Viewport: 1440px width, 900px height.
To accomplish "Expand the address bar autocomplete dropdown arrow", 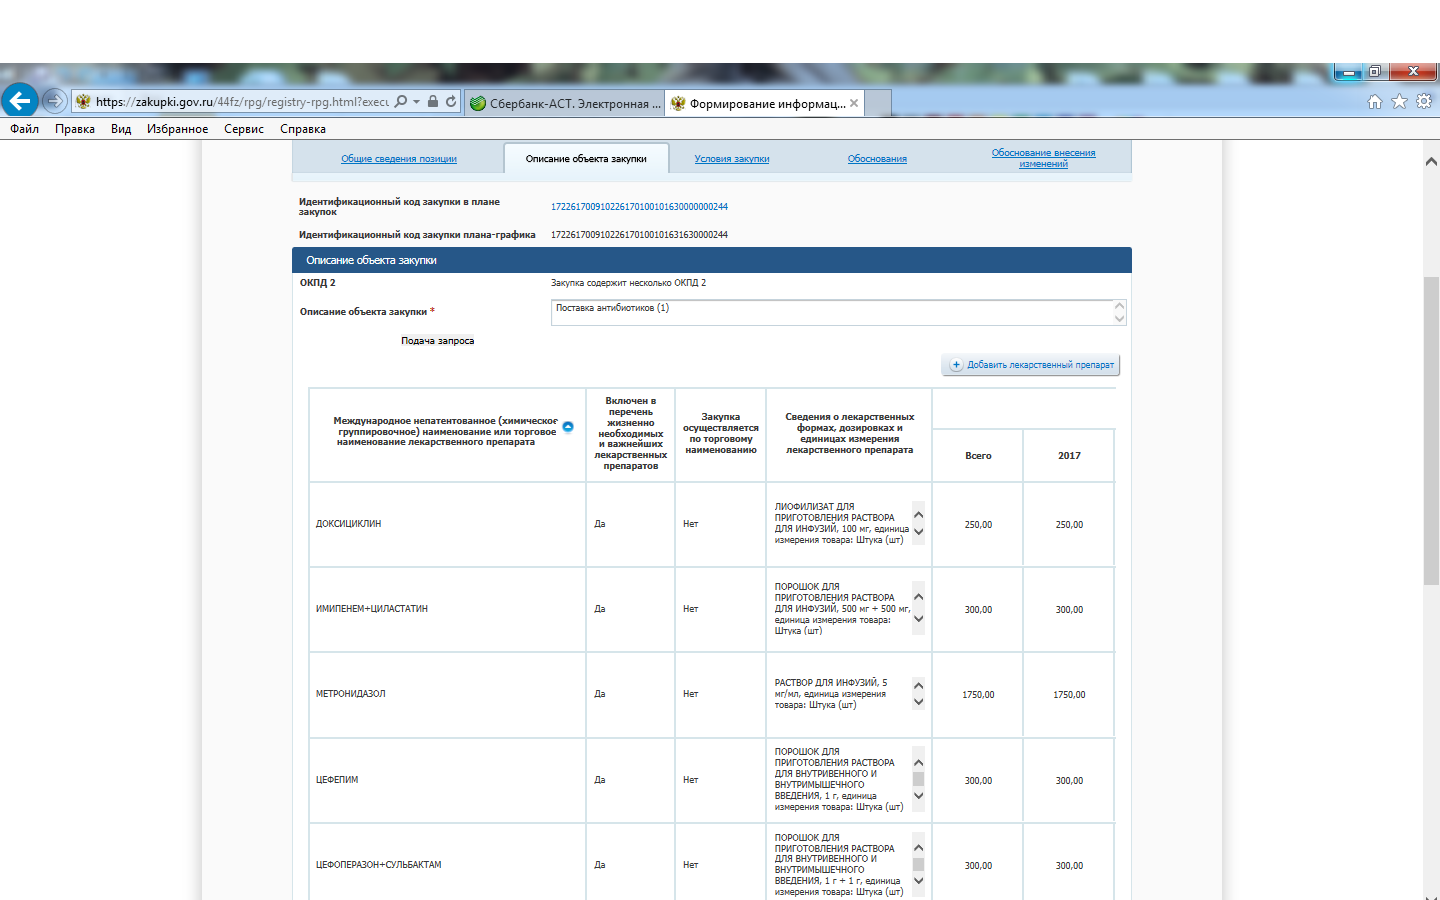I will point(416,102).
